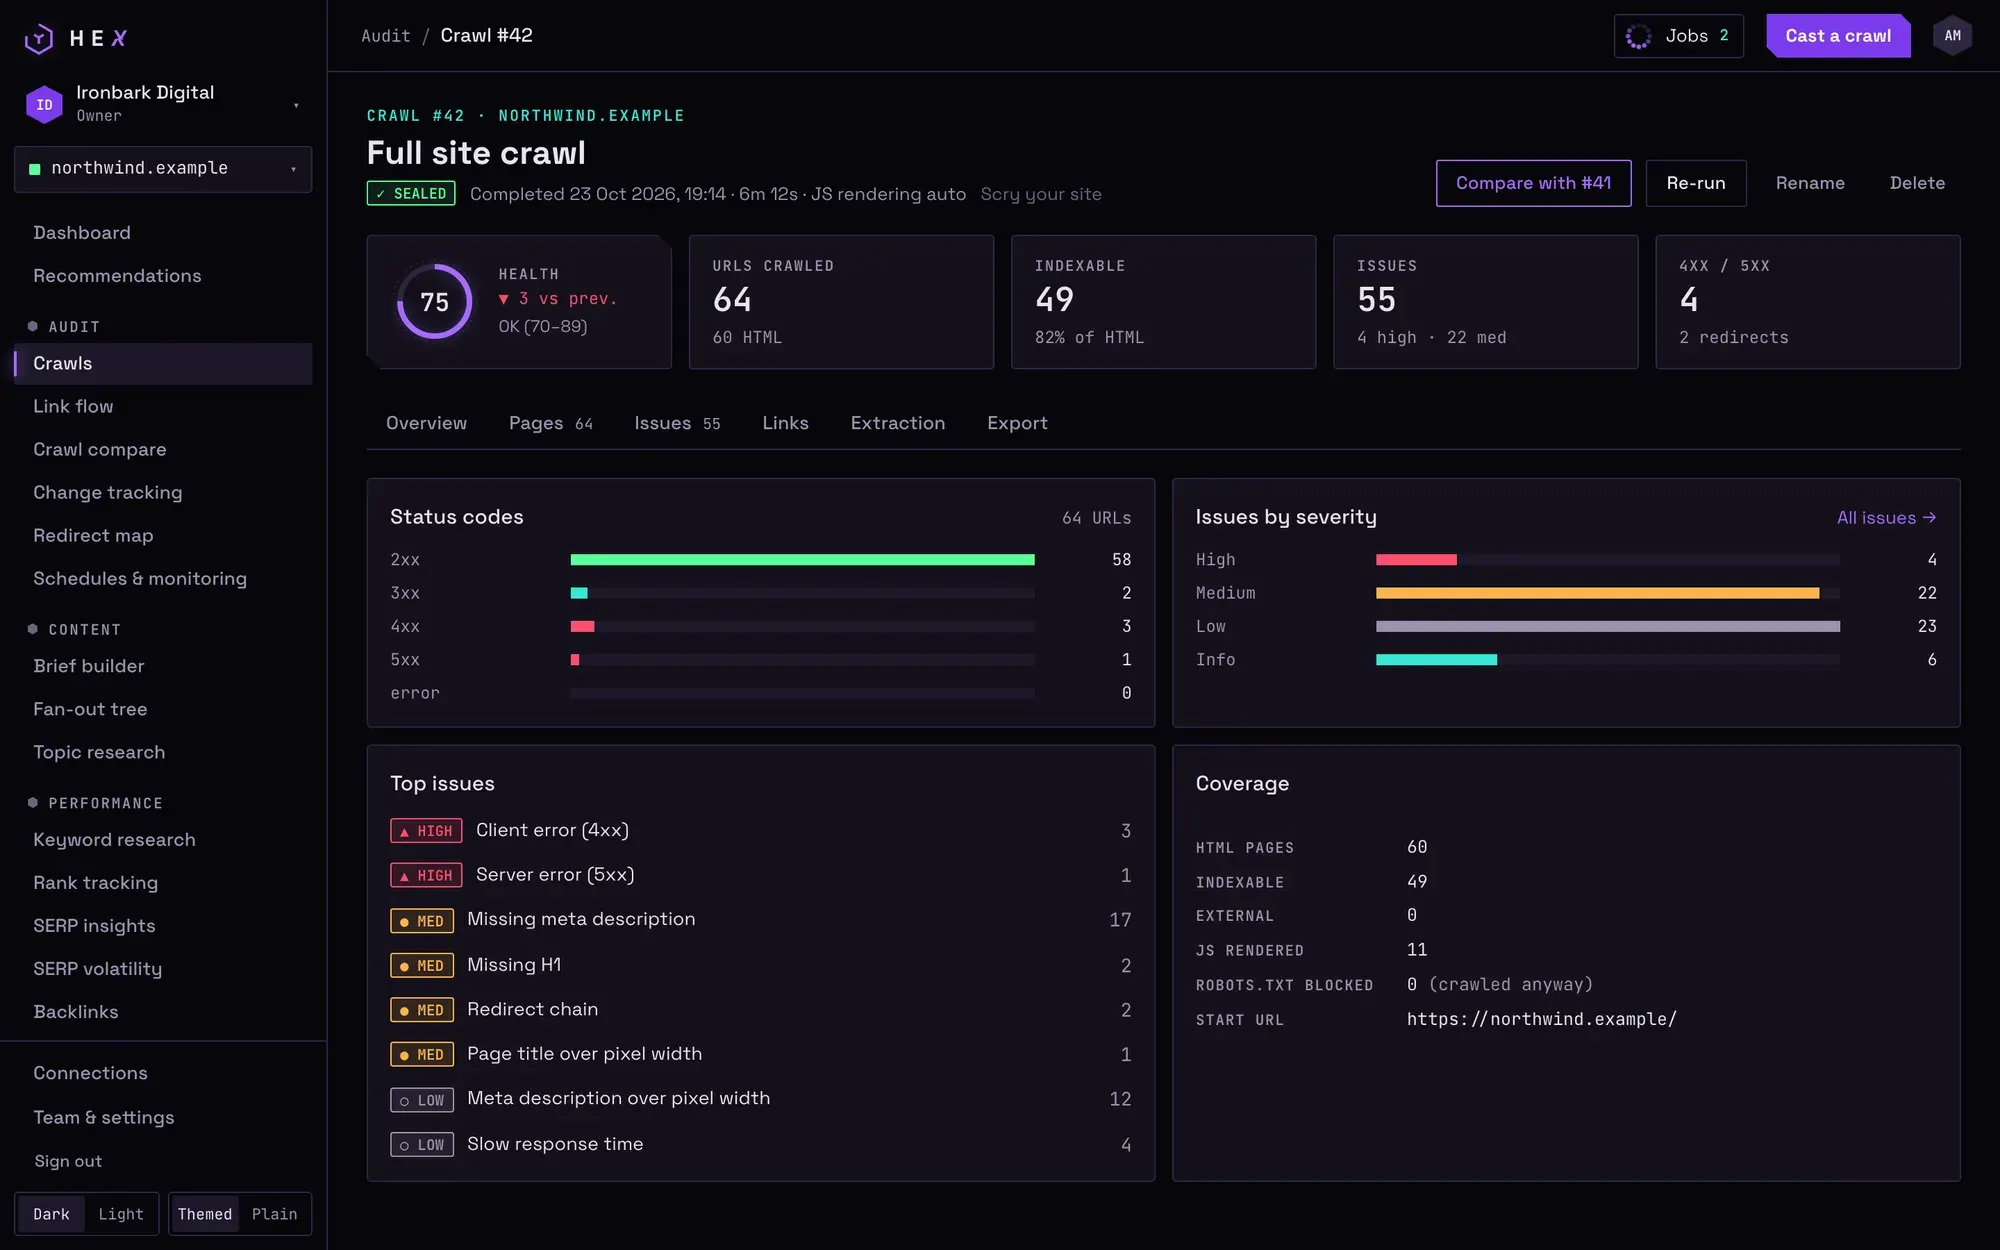Open the Issues 55 tab
The image size is (2000, 1250).
(x=677, y=423)
